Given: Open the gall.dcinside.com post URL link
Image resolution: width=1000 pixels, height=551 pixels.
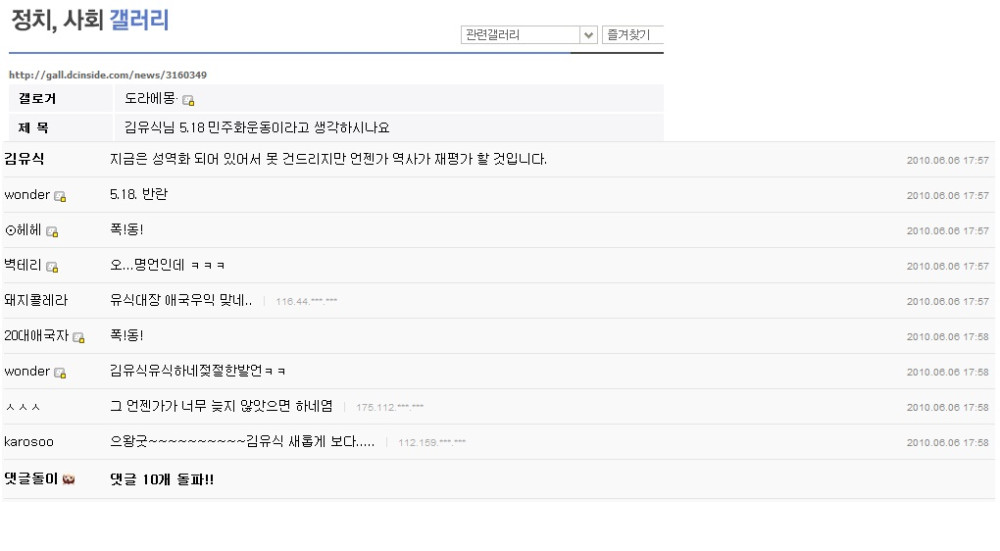Looking at the screenshot, I should [108, 75].
